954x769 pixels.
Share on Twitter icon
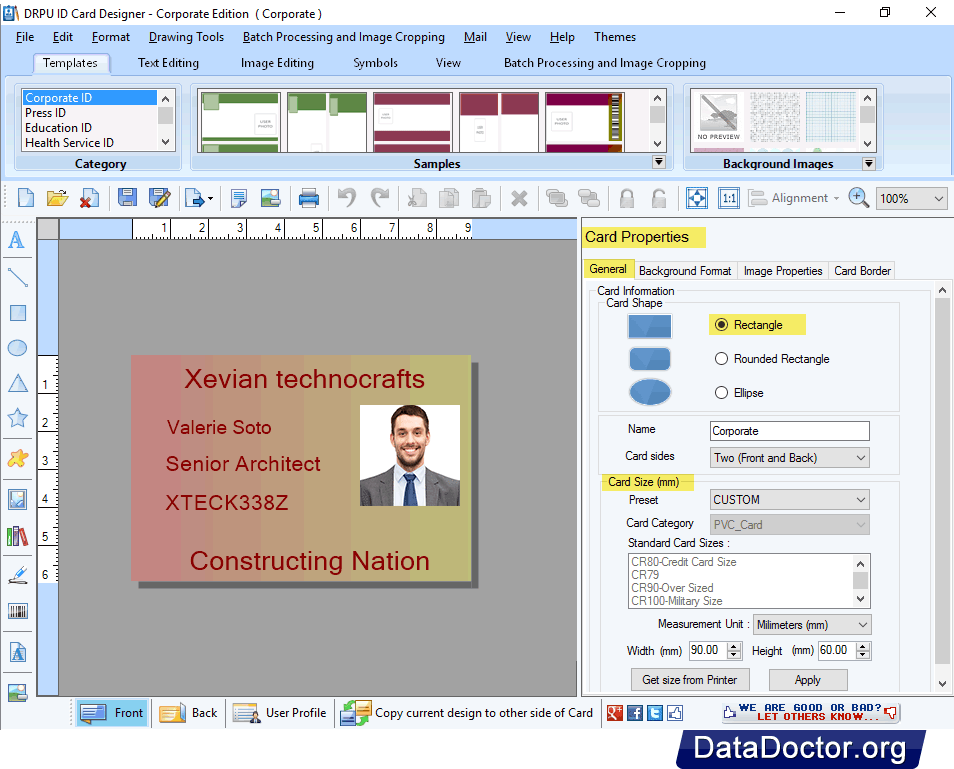(x=655, y=713)
